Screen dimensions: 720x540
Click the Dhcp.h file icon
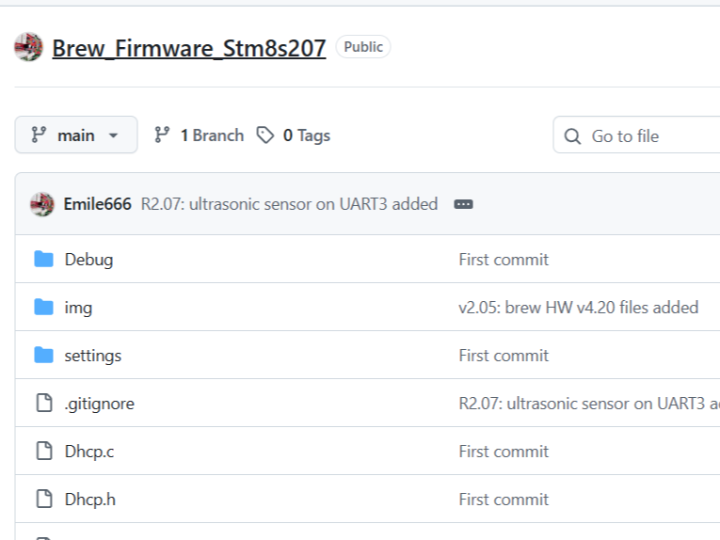44,499
